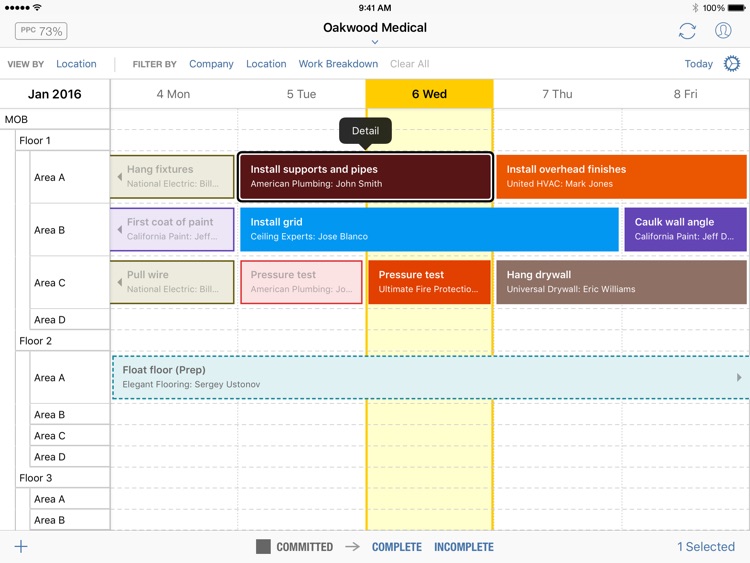Select the 7 Thu column header
Image resolution: width=750 pixels, height=563 pixels.
point(557,94)
